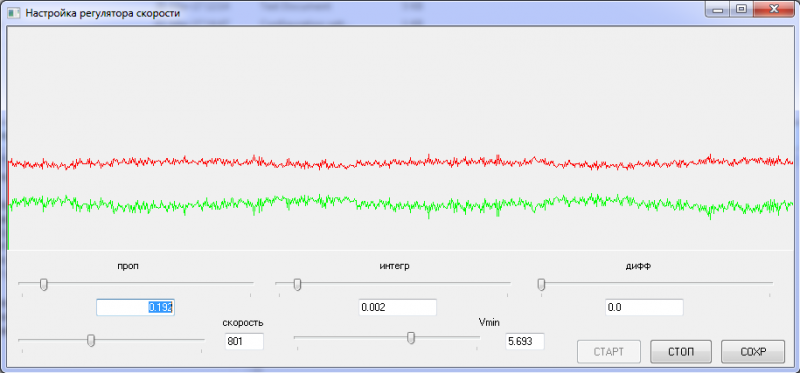Focus the Vmin field showing 5.693

point(525,341)
